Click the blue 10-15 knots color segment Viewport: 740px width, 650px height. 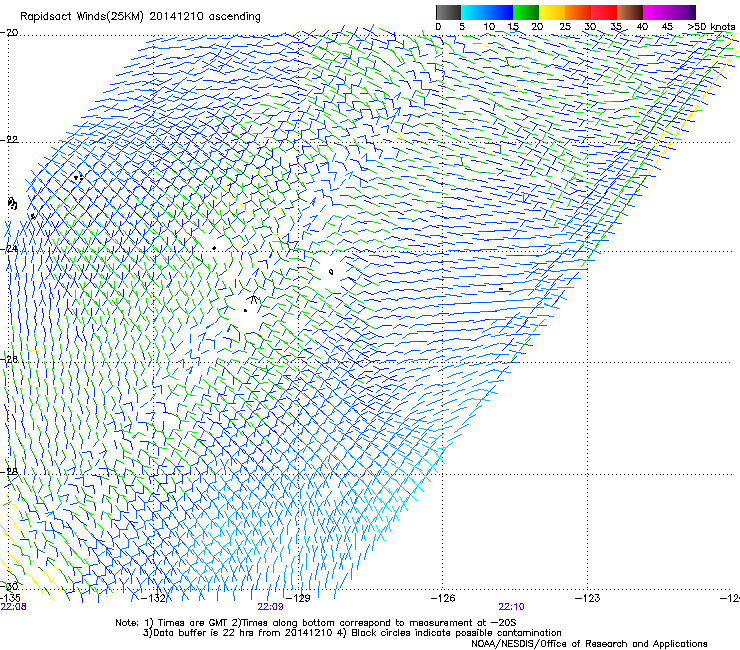click(500, 12)
